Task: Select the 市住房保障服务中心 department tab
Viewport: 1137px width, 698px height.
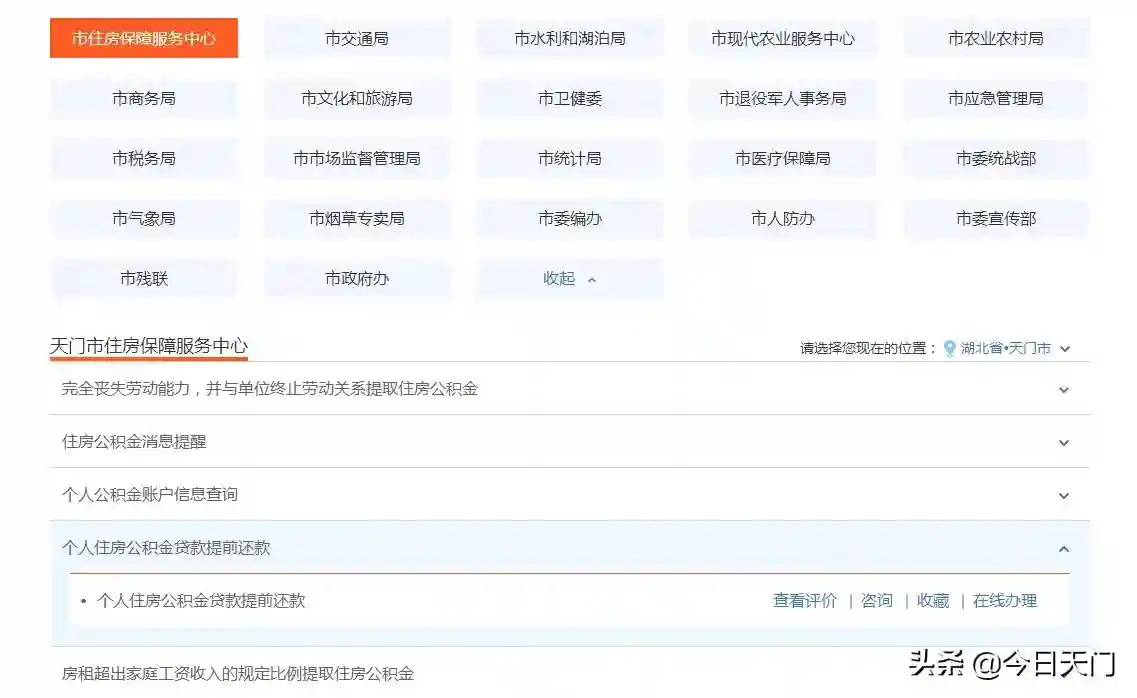Action: [x=144, y=38]
